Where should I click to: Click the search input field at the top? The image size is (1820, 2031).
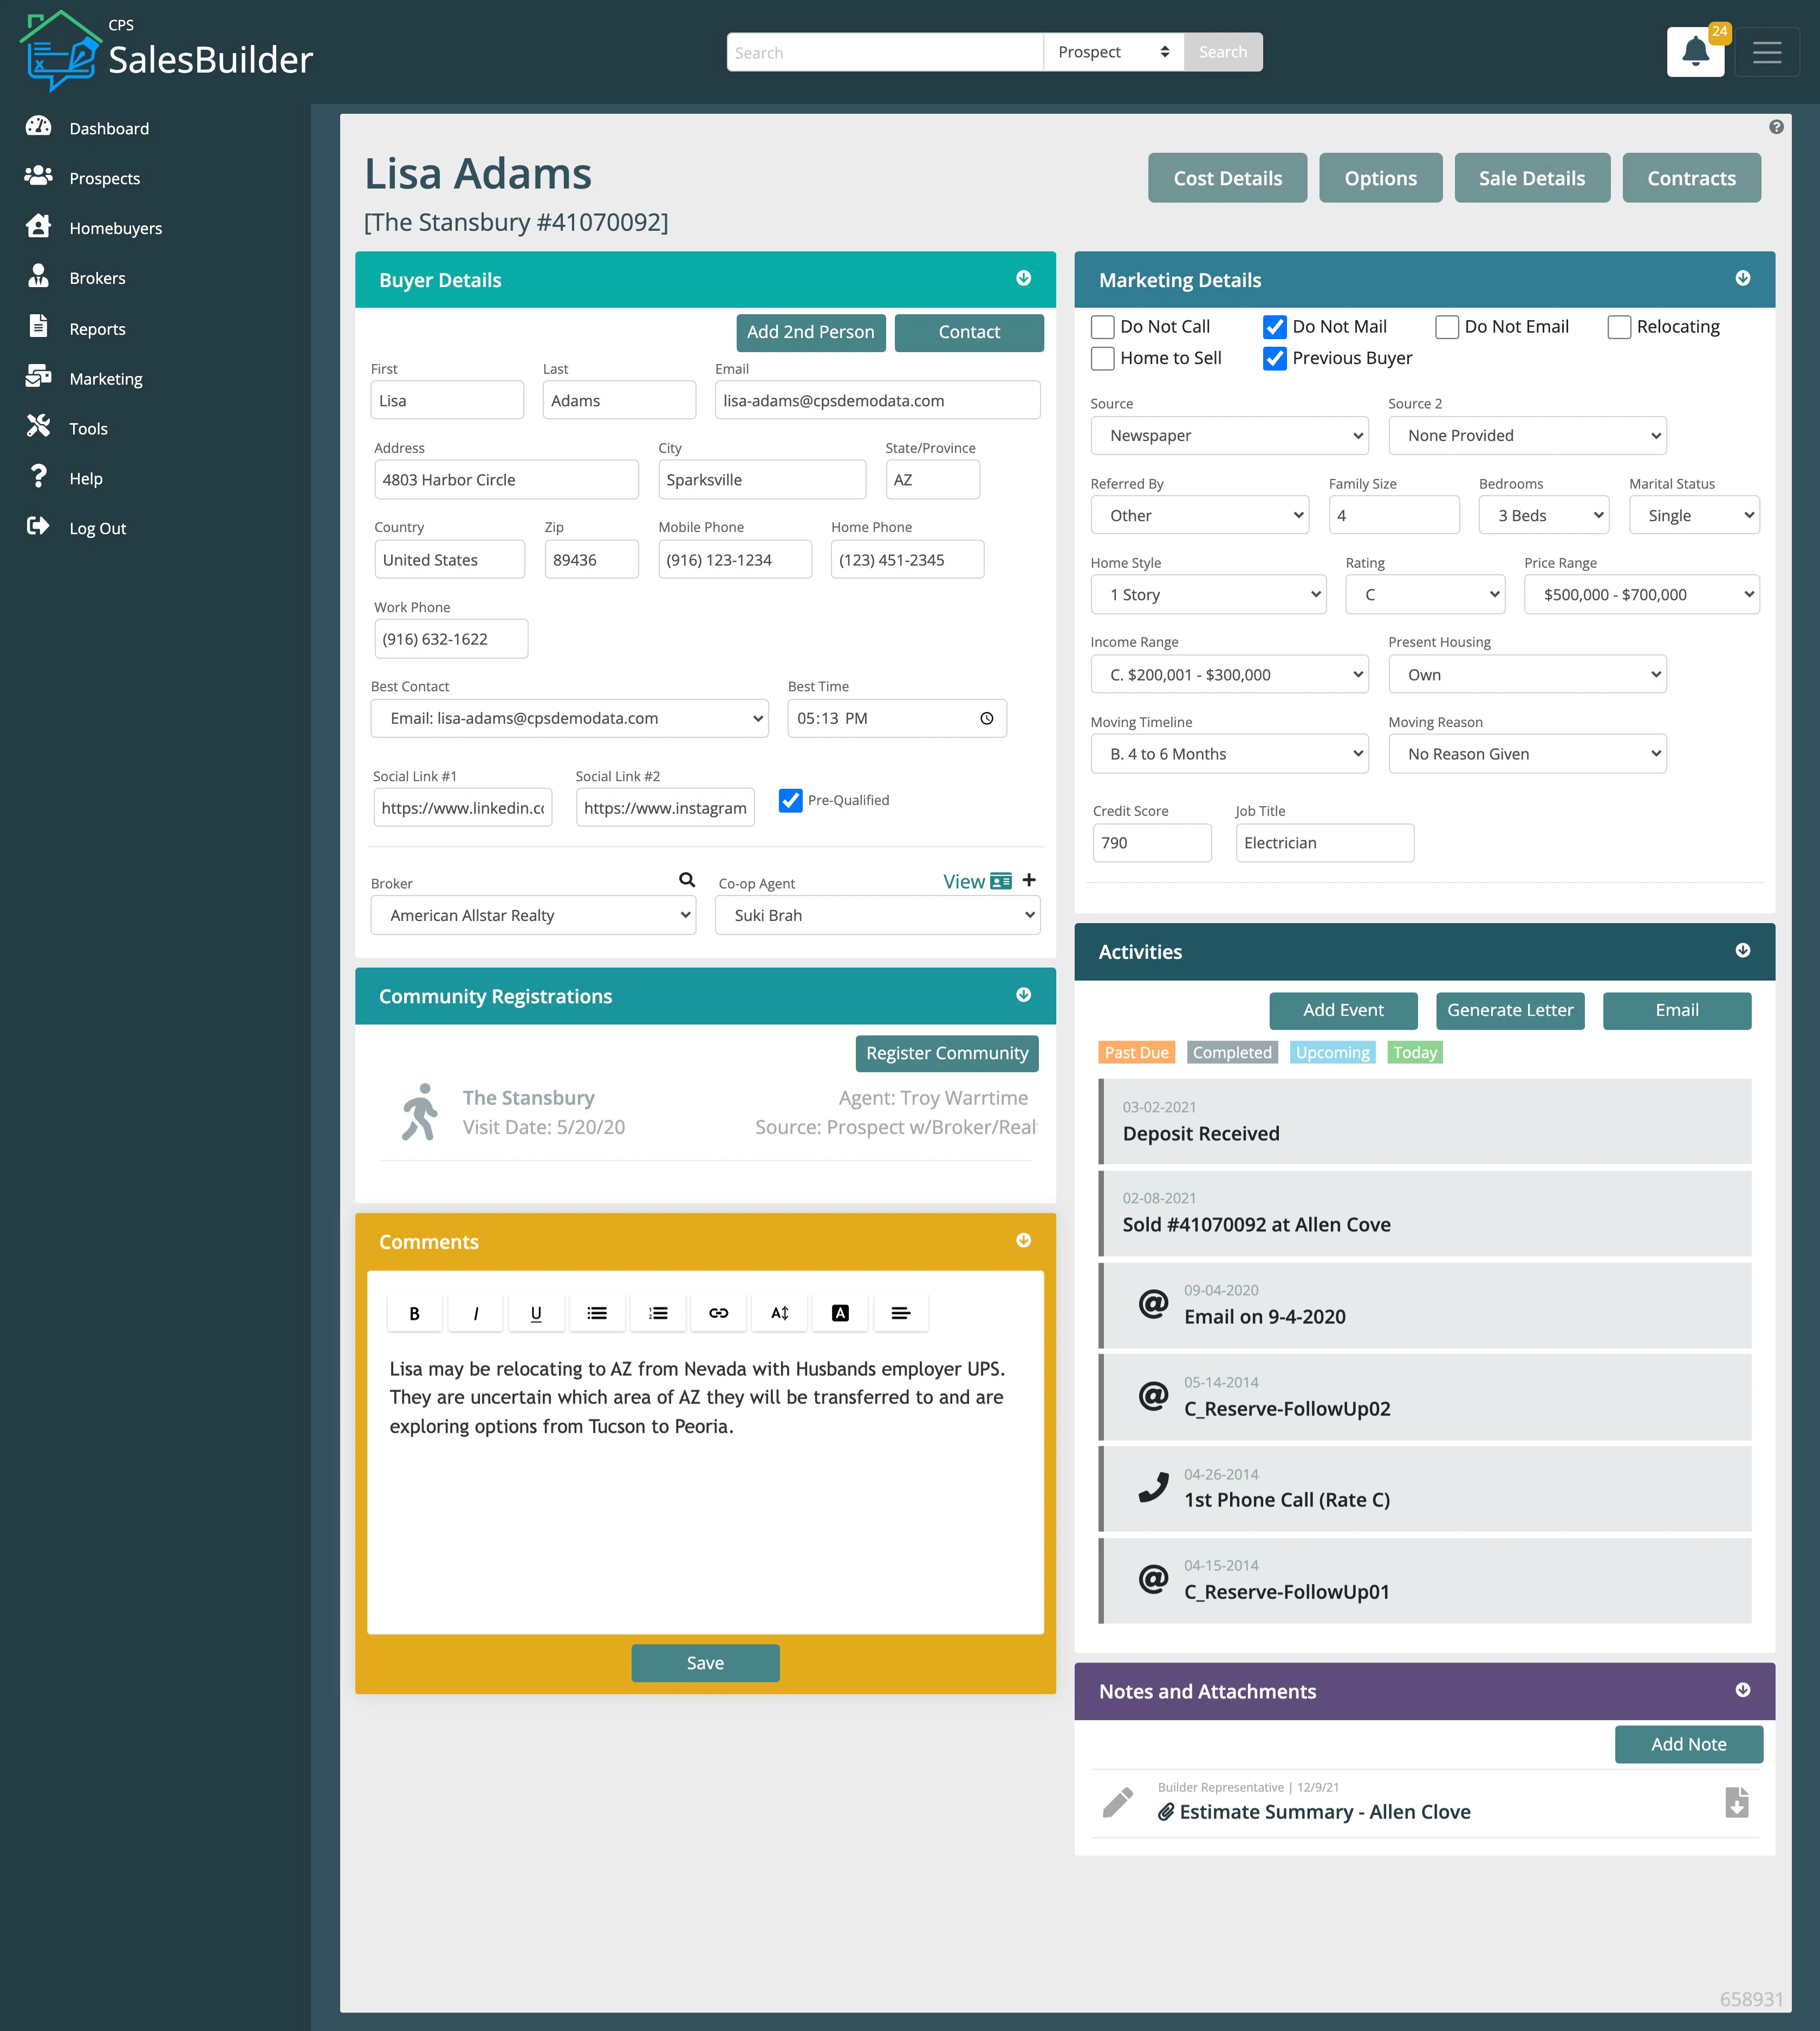[884, 51]
